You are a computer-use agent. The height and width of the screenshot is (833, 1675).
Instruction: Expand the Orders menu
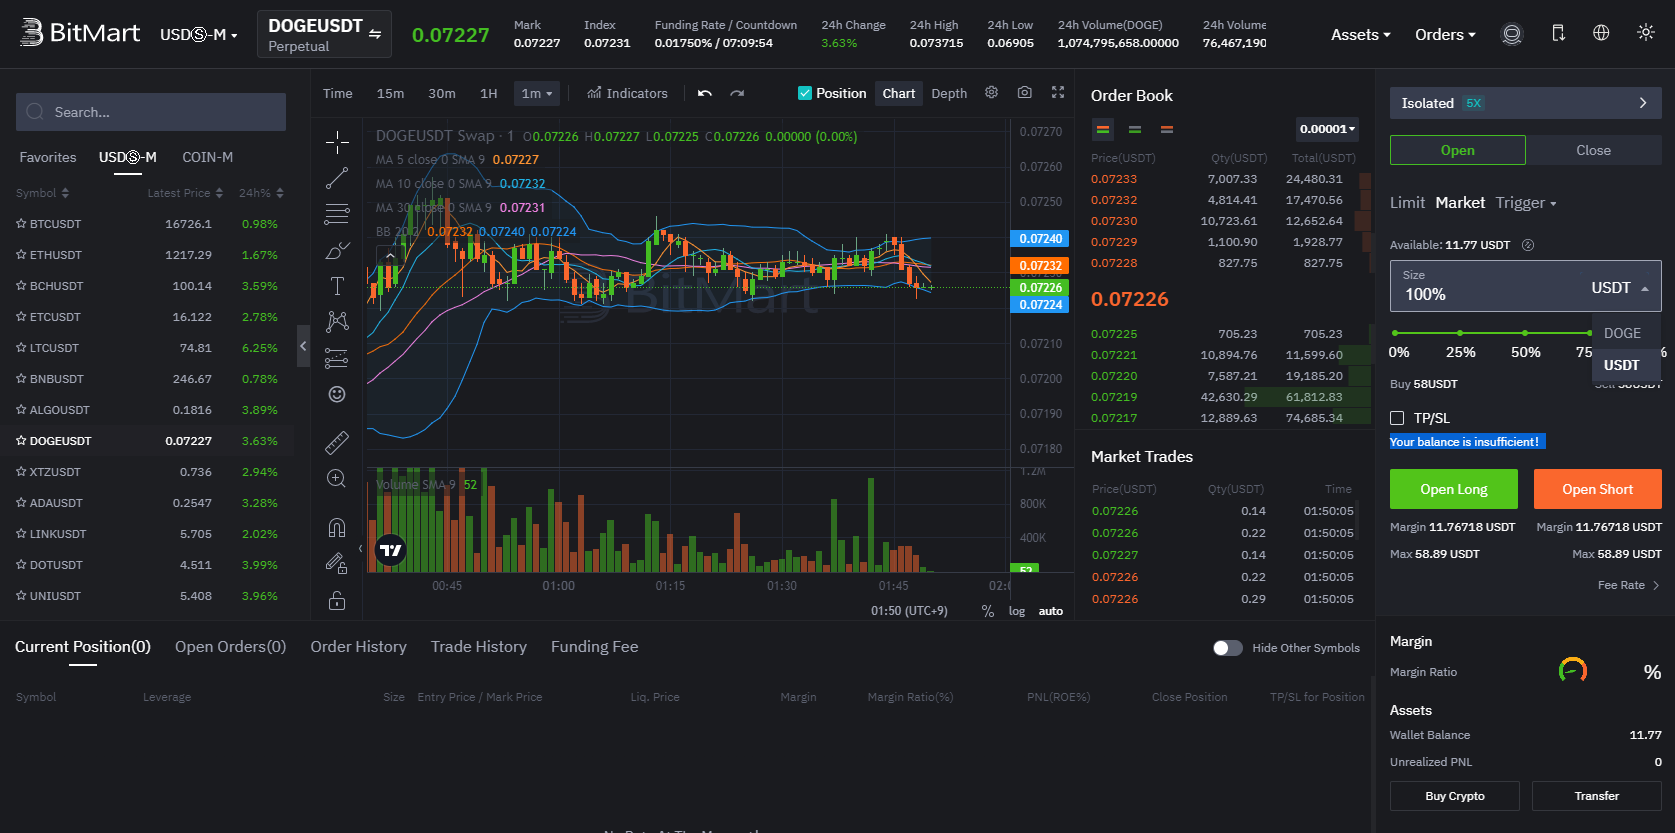[1445, 34]
